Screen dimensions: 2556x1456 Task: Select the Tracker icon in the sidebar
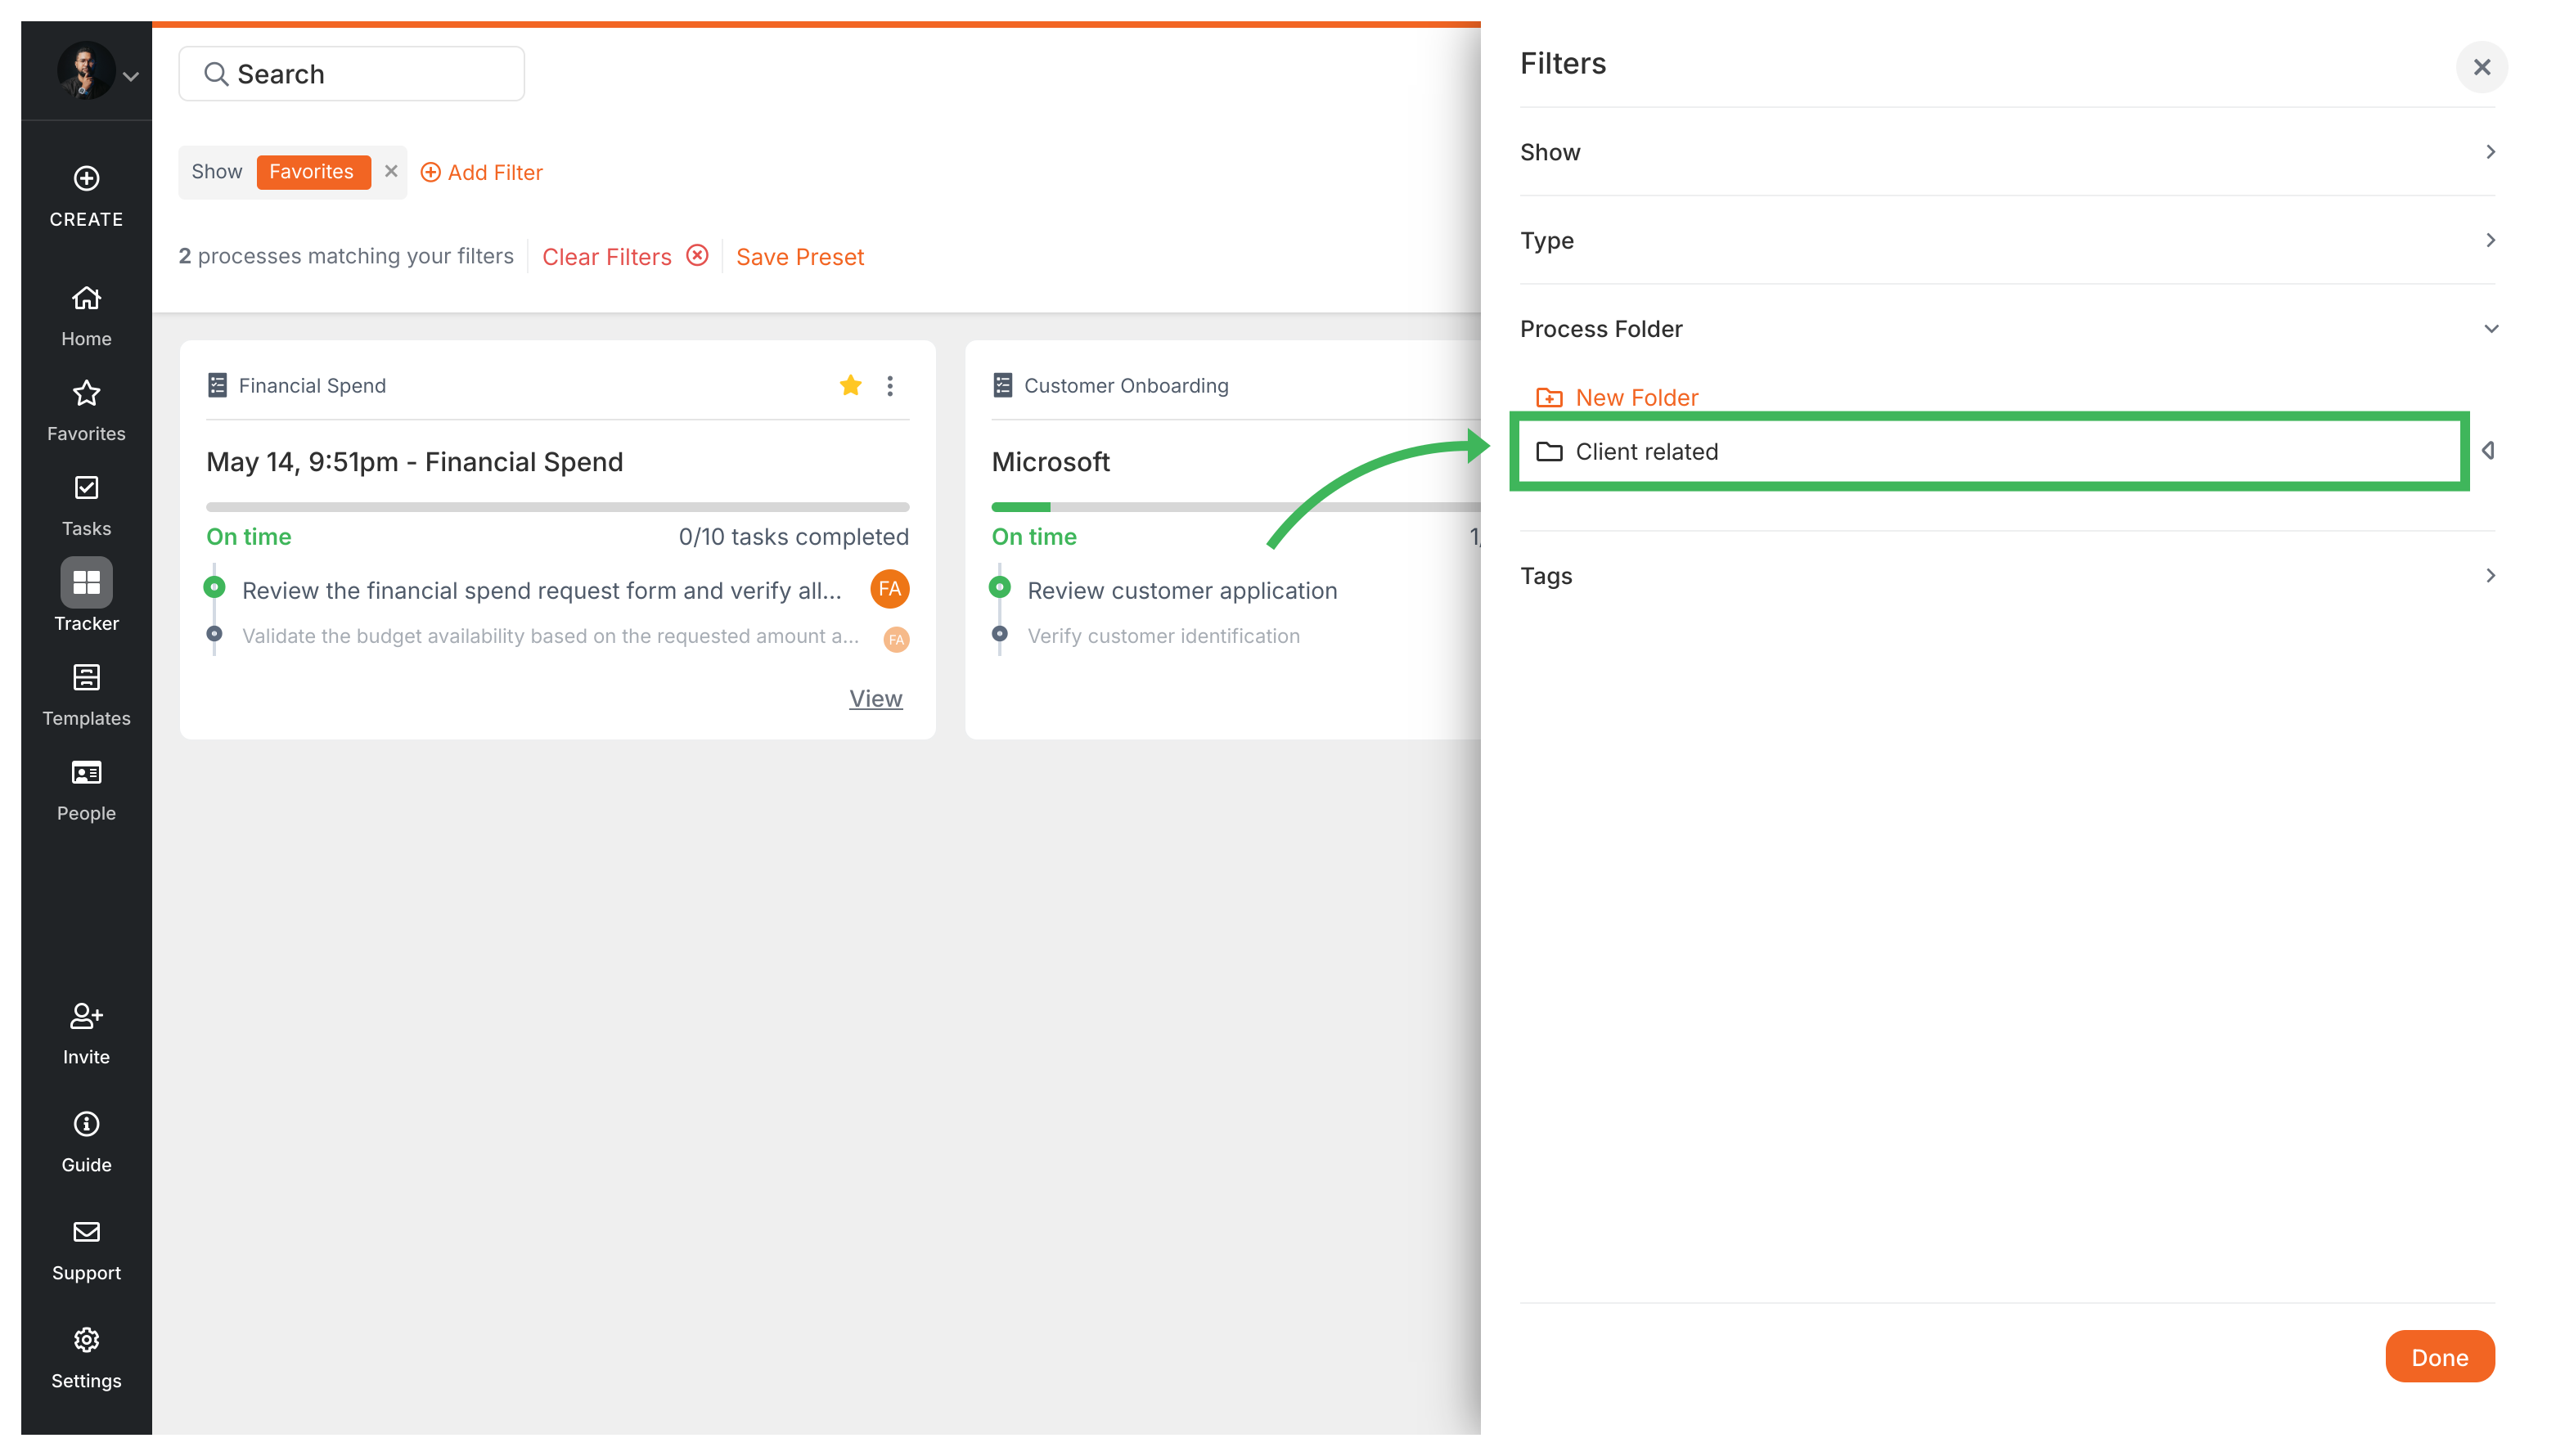[85, 595]
